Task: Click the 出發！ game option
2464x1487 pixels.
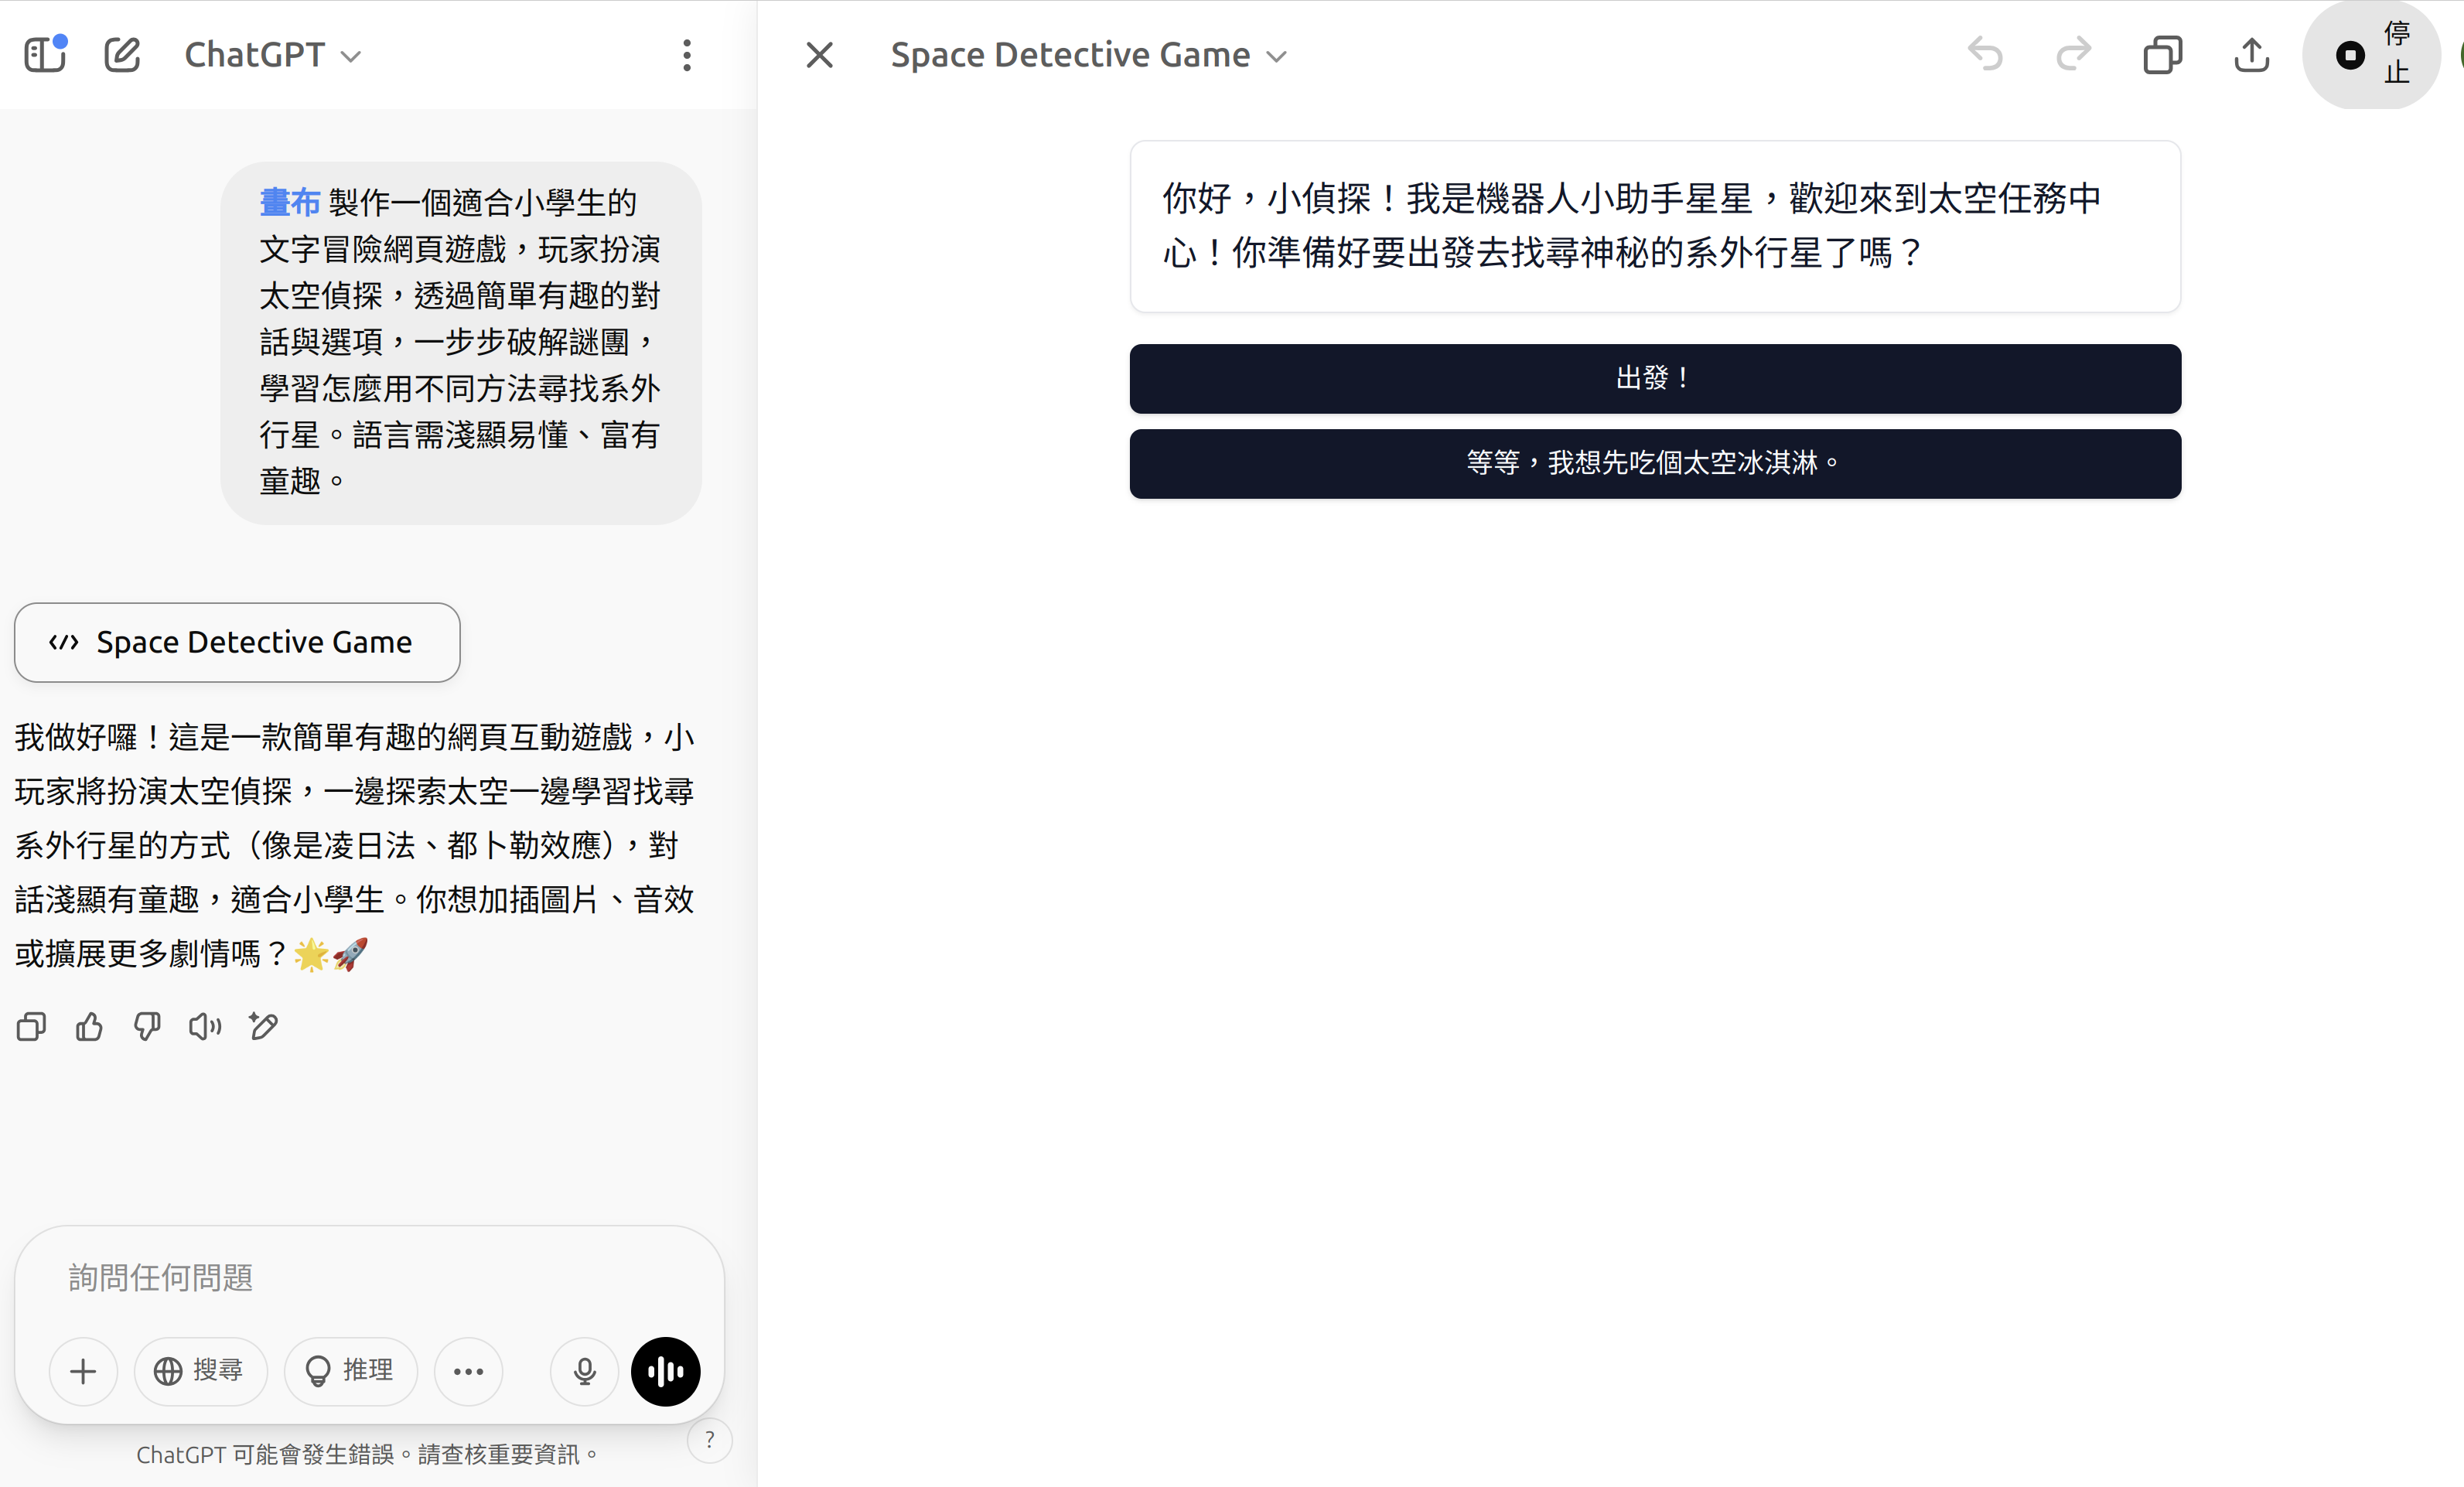Action: click(1655, 378)
